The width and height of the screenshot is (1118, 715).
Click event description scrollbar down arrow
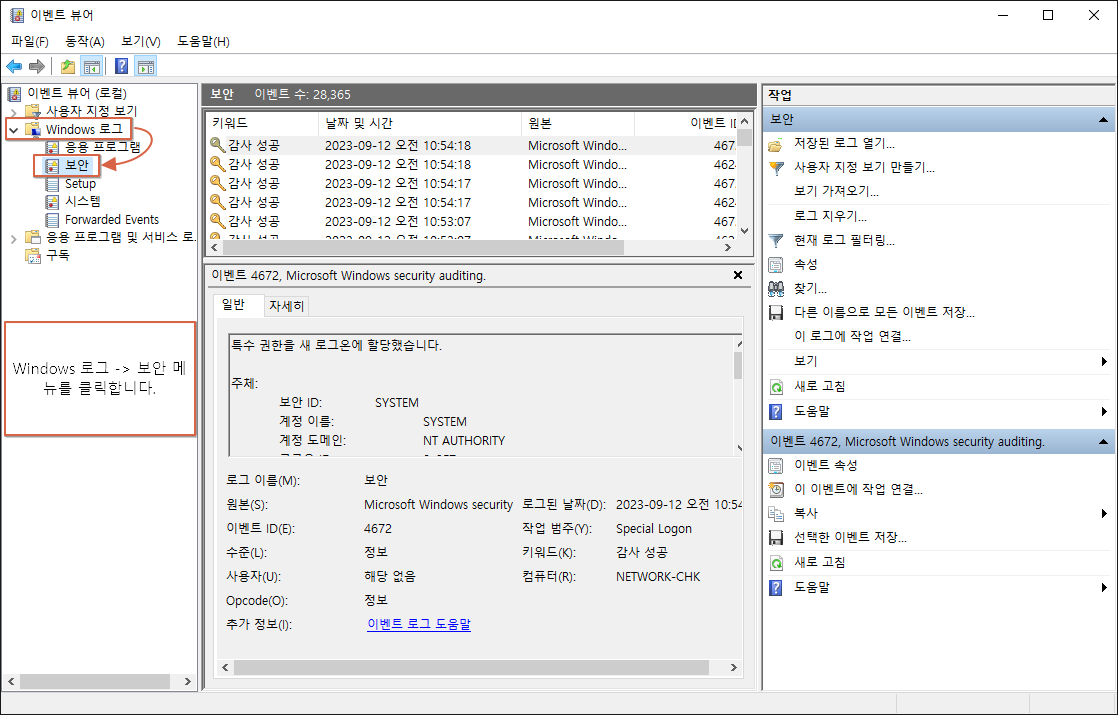tap(739, 448)
